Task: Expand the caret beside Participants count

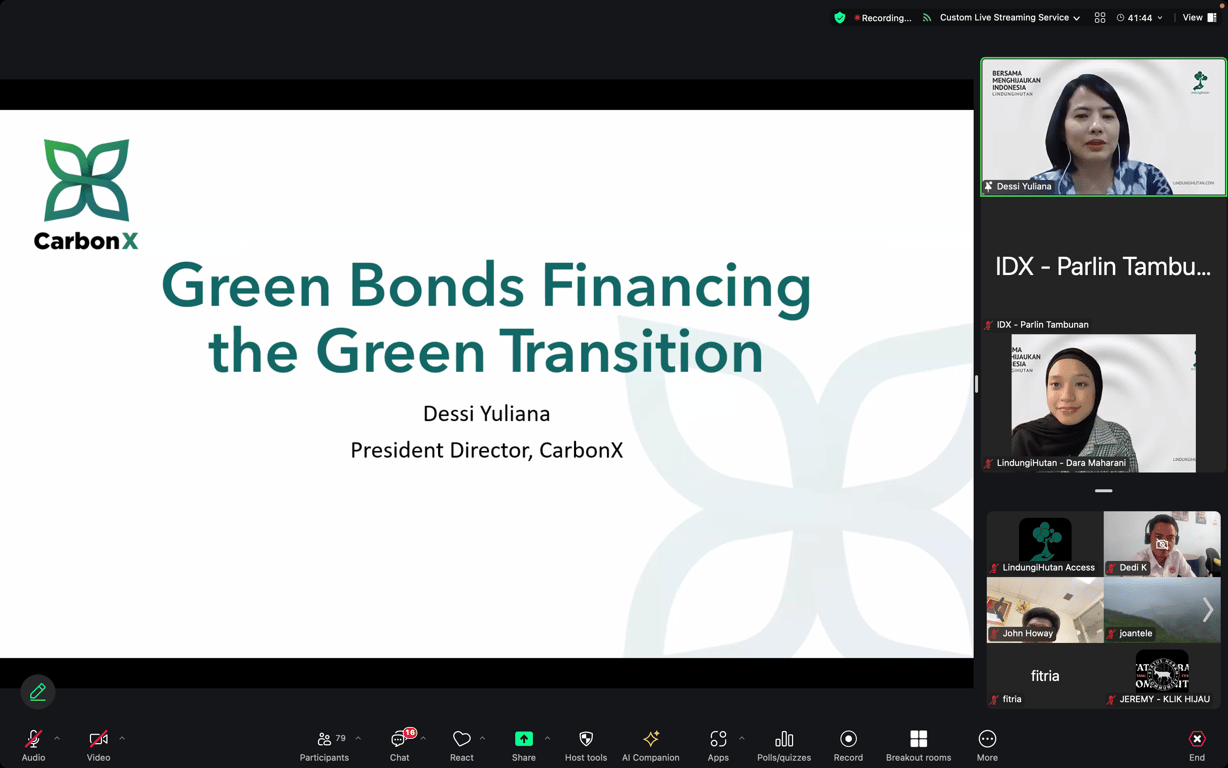Action: [358, 739]
